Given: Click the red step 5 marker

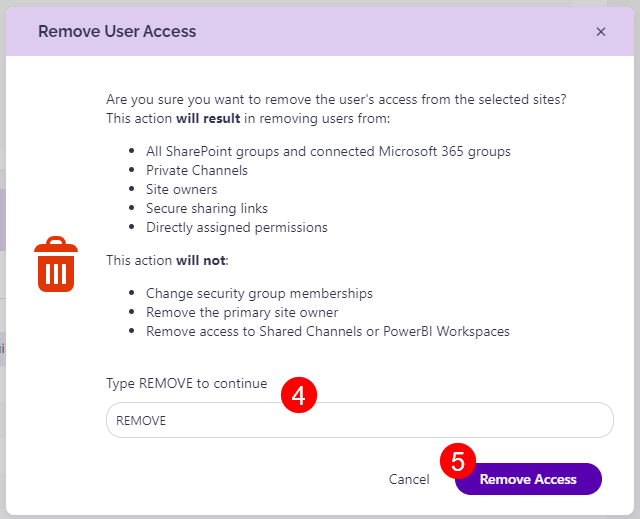Looking at the screenshot, I should [x=458, y=462].
